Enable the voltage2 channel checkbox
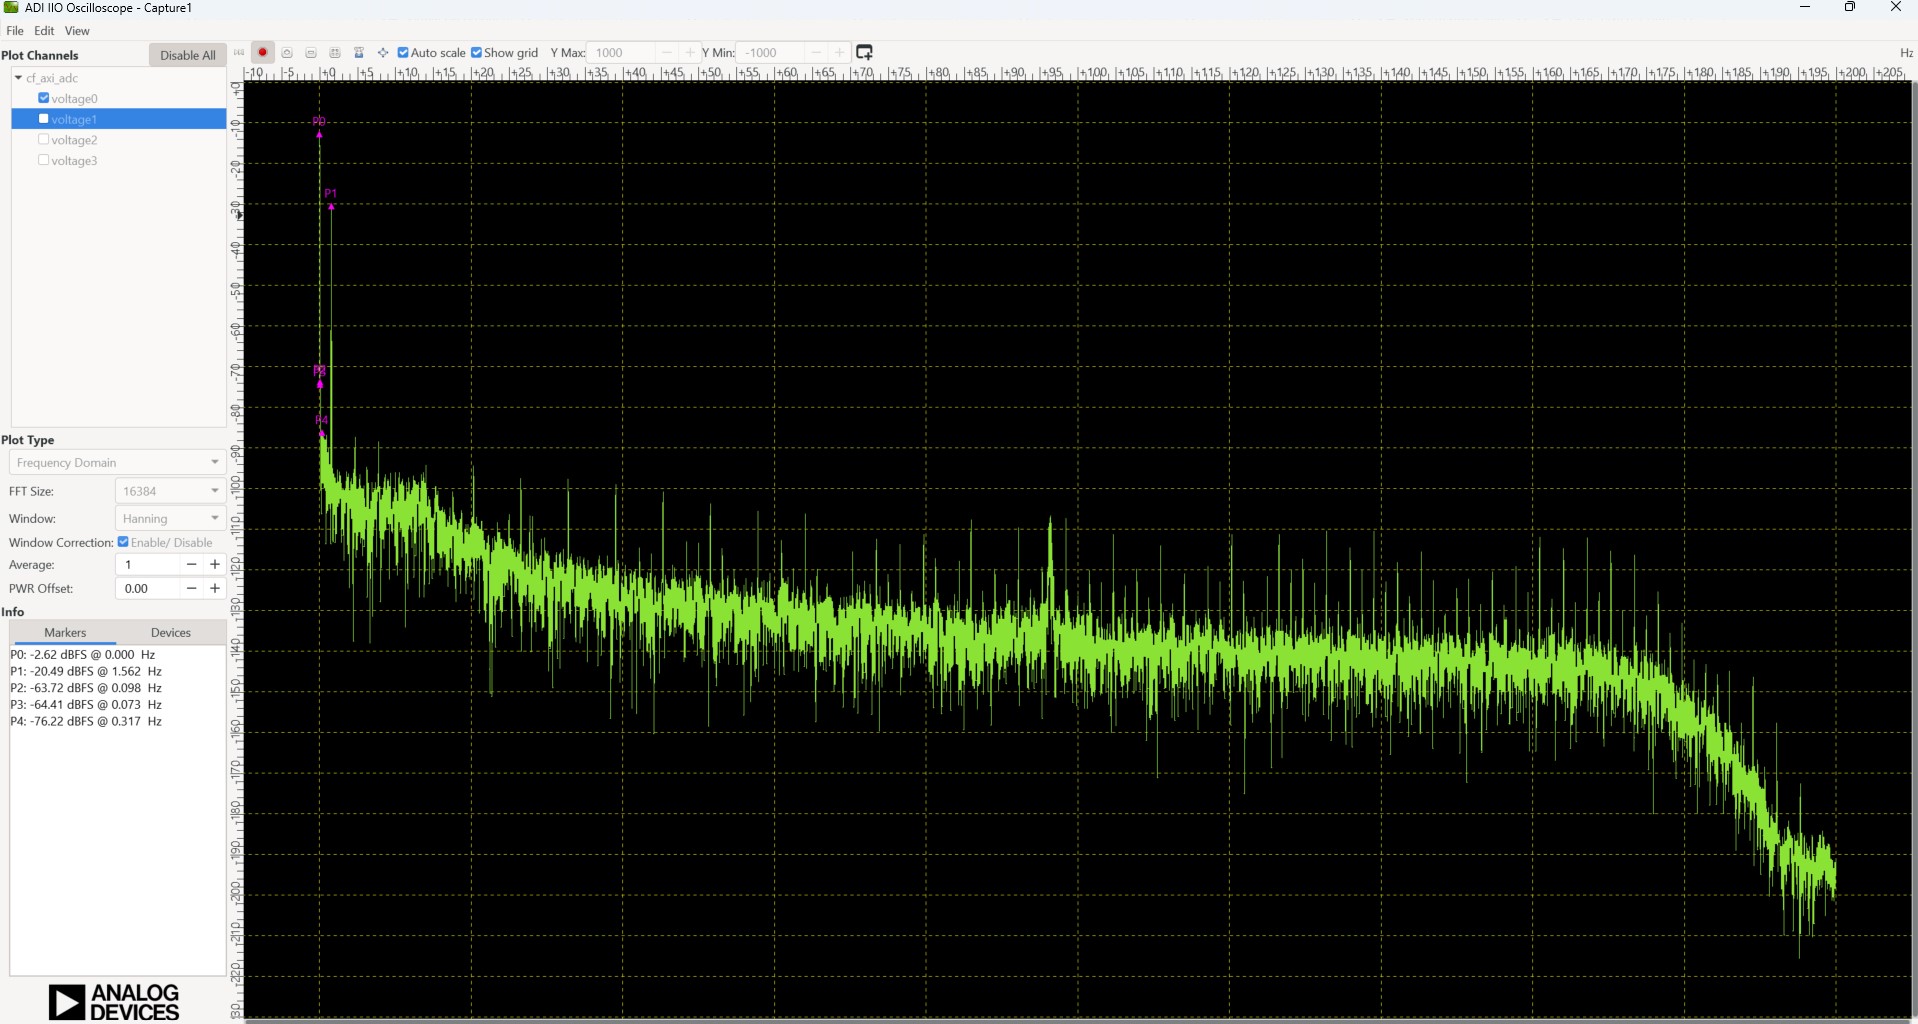Screen dimensions: 1918x1024 pos(44,140)
